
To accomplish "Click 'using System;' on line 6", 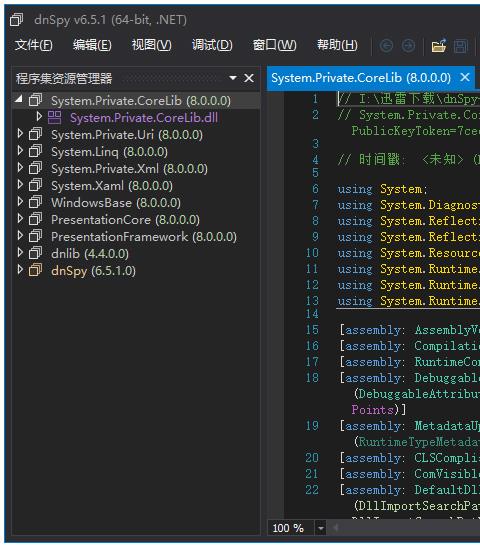I will (x=382, y=189).
